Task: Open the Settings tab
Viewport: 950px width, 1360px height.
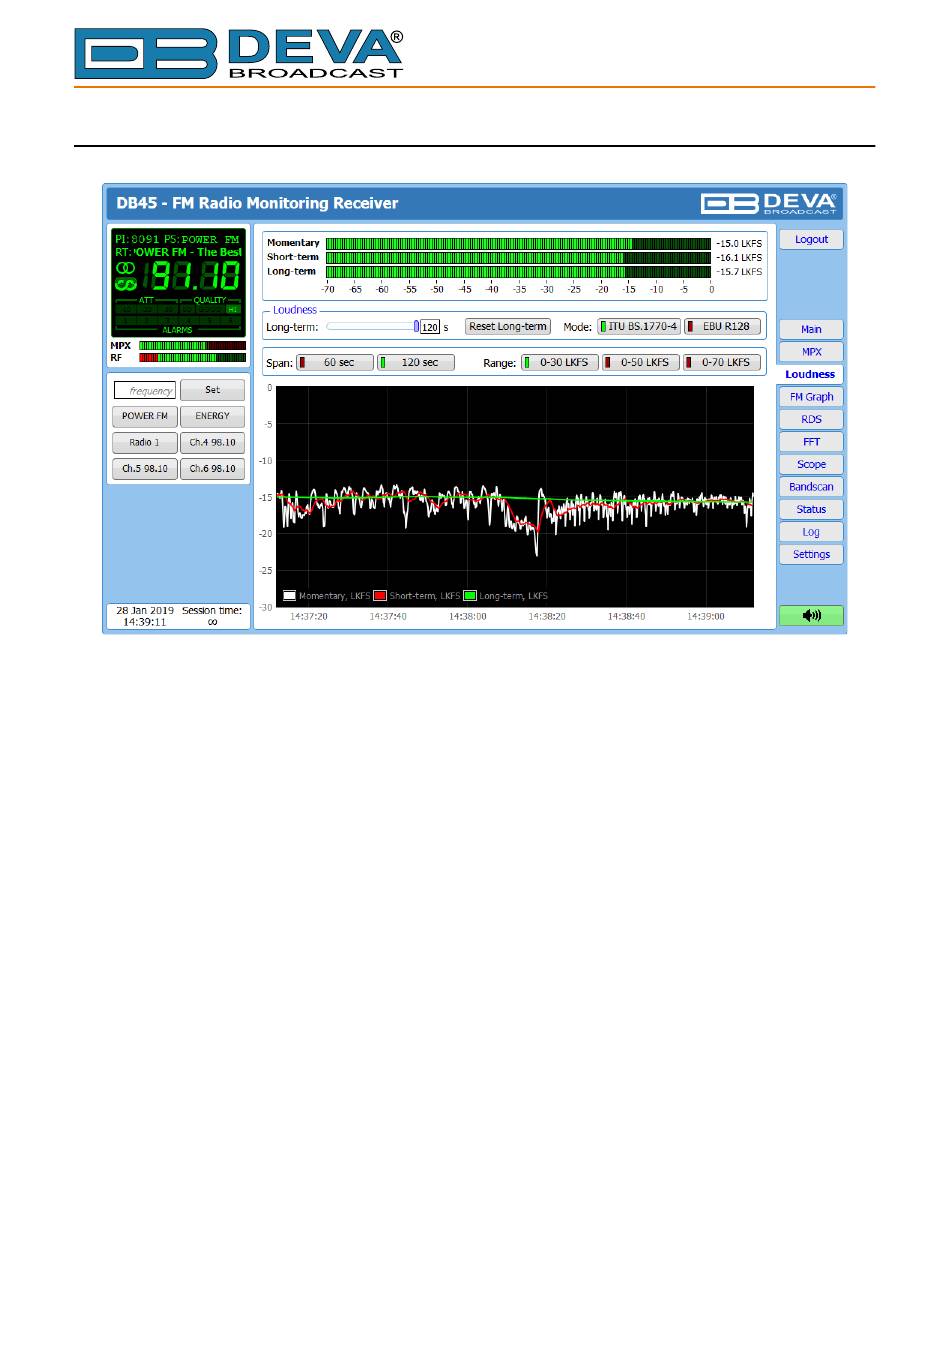Action: point(811,555)
